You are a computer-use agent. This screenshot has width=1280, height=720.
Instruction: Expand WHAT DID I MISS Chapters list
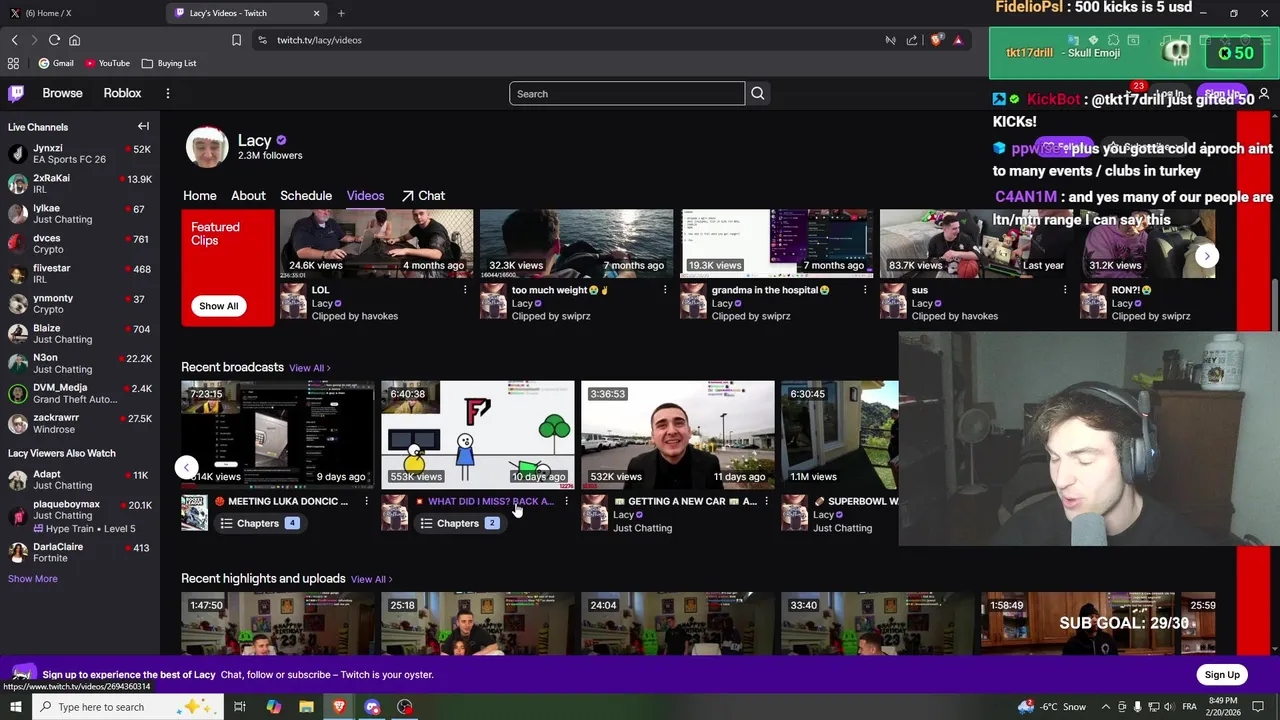pyautogui.click(x=458, y=523)
